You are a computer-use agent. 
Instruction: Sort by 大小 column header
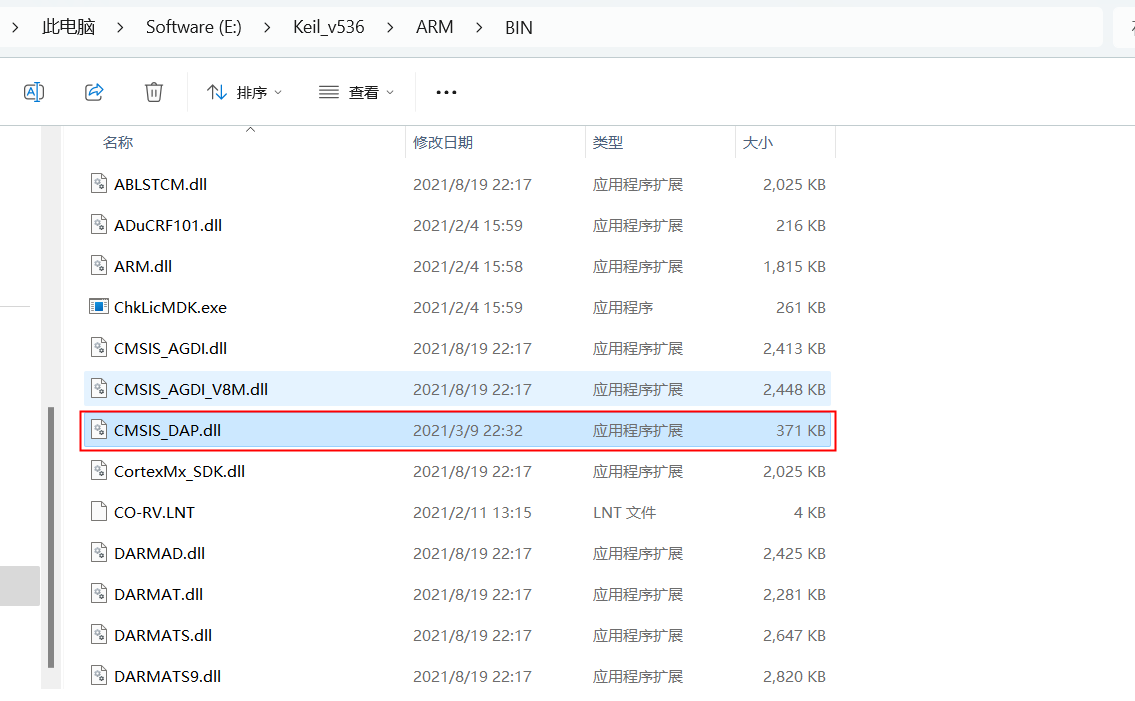click(x=757, y=143)
